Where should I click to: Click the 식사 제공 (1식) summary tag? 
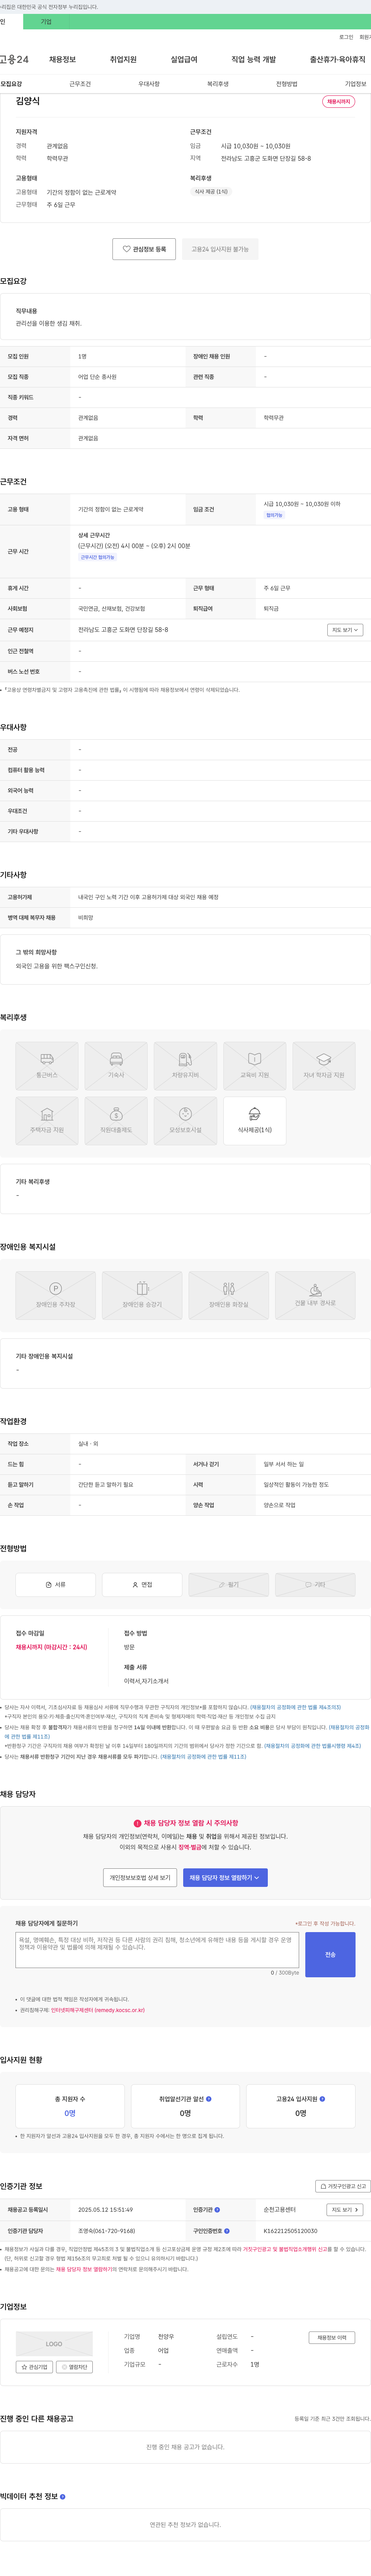[211, 191]
